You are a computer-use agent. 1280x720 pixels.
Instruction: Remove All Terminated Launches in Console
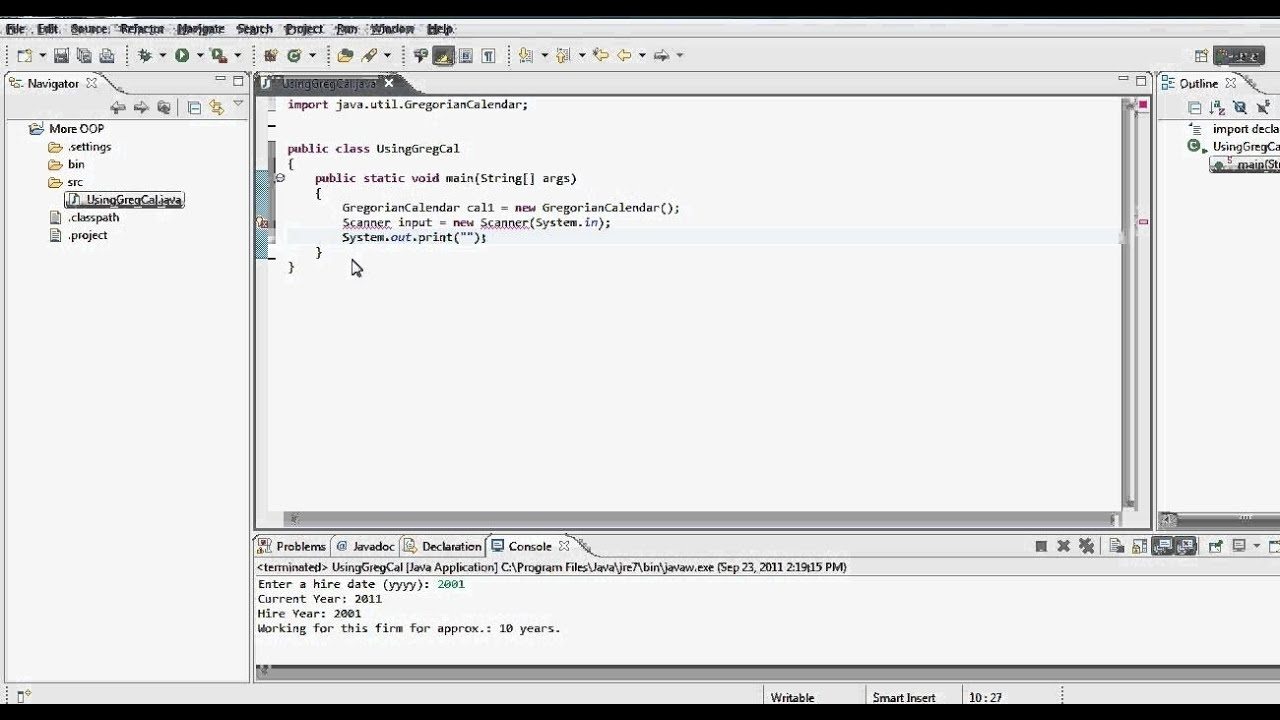click(1087, 546)
